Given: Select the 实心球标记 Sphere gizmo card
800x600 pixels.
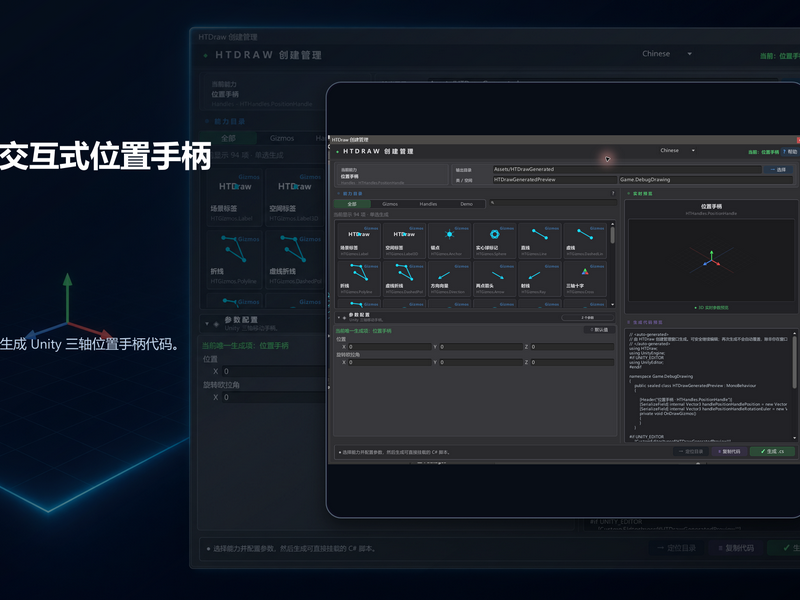Looking at the screenshot, I should pos(494,240).
